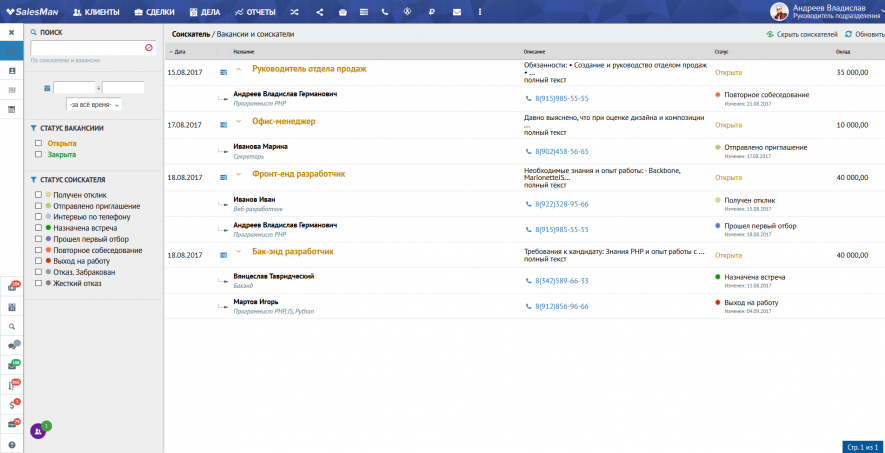Click the ruble currency icon in top bar
The image size is (885, 453).
[431, 12]
